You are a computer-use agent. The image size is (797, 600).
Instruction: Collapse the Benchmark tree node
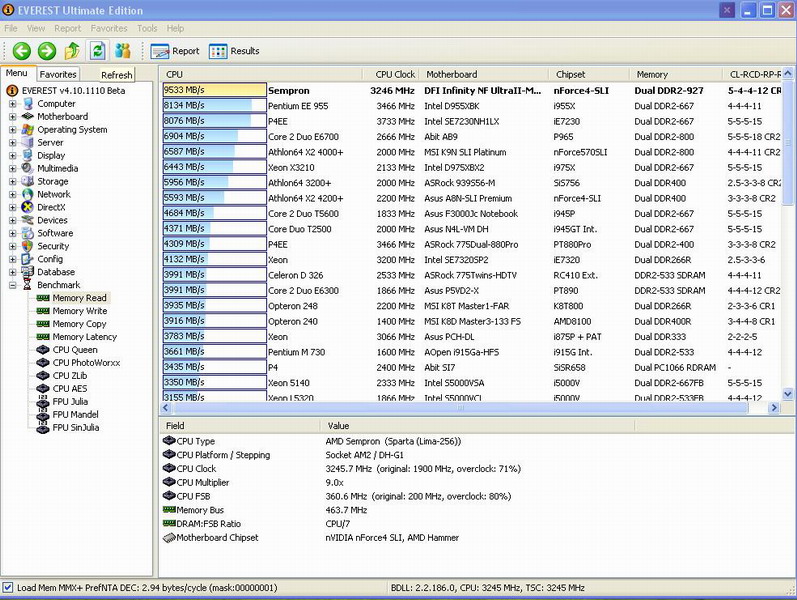[x=12, y=285]
